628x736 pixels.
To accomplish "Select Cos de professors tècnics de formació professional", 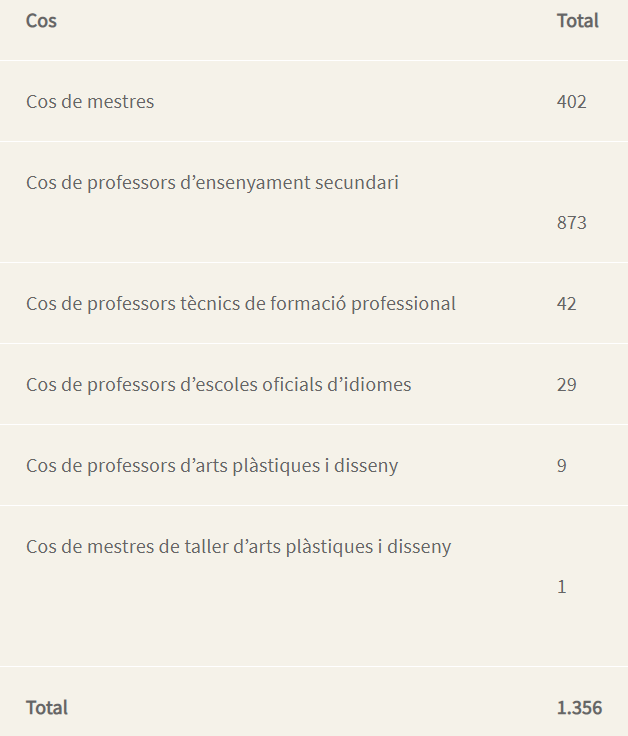I will click(x=241, y=304).
